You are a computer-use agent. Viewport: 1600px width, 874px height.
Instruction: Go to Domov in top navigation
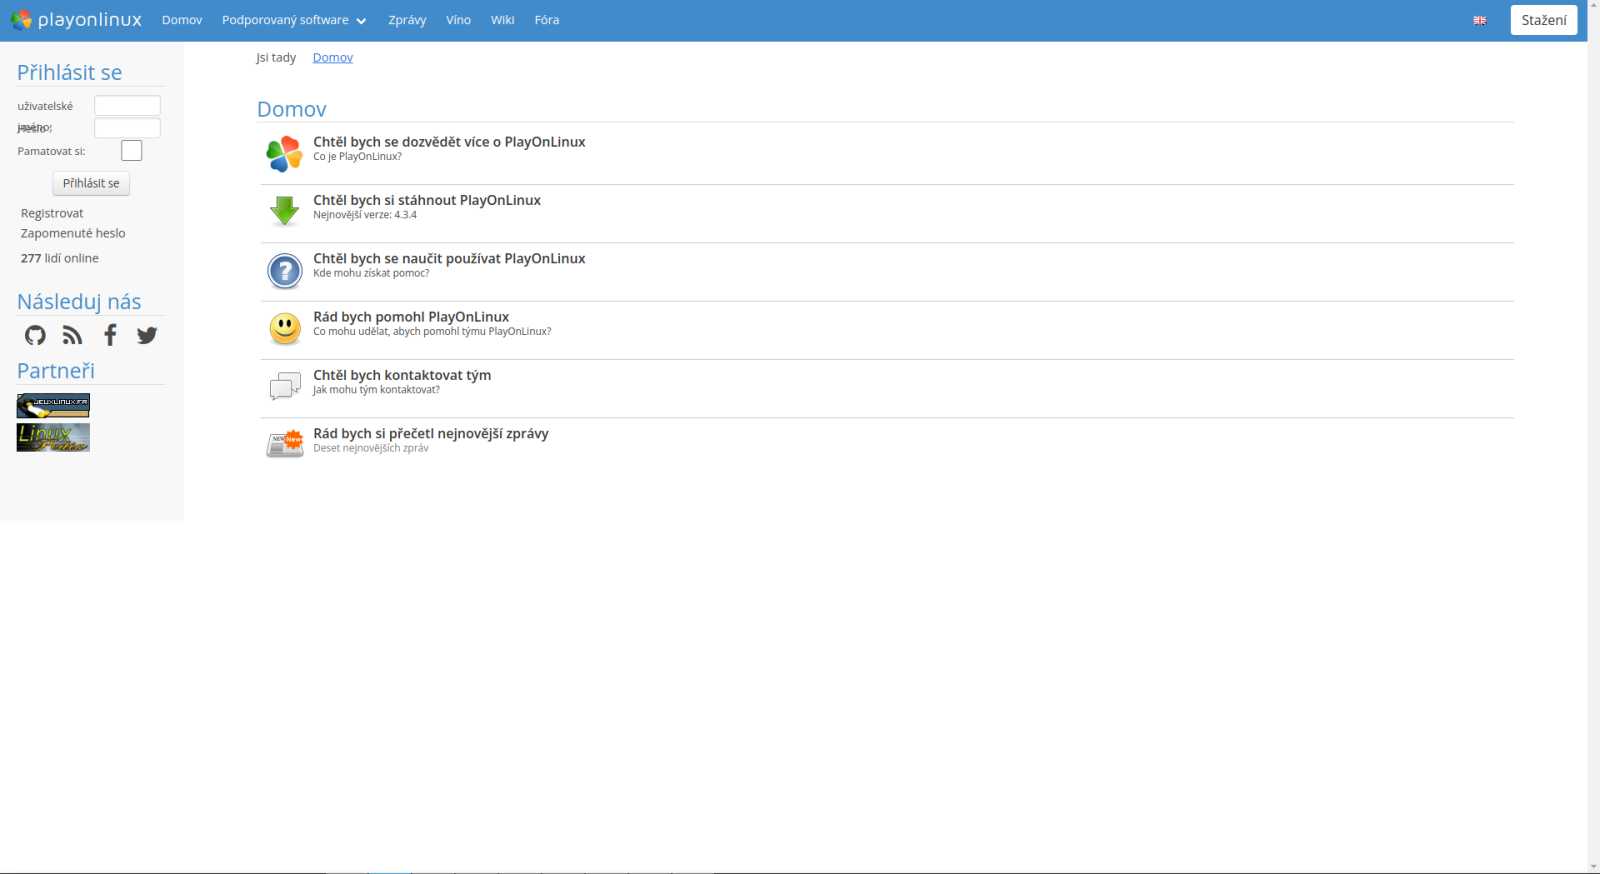pos(182,20)
